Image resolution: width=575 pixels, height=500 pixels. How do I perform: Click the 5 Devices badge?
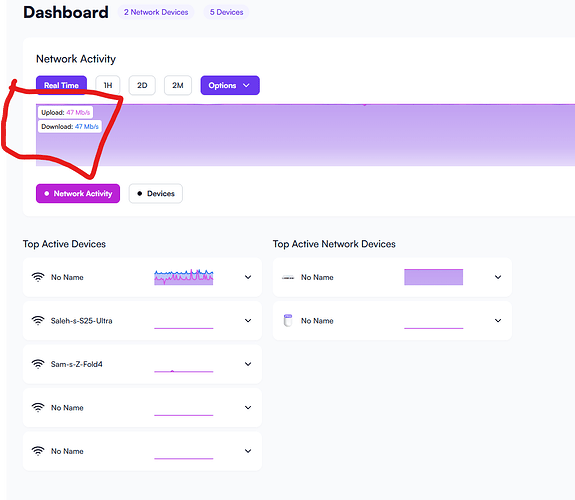coord(226,12)
